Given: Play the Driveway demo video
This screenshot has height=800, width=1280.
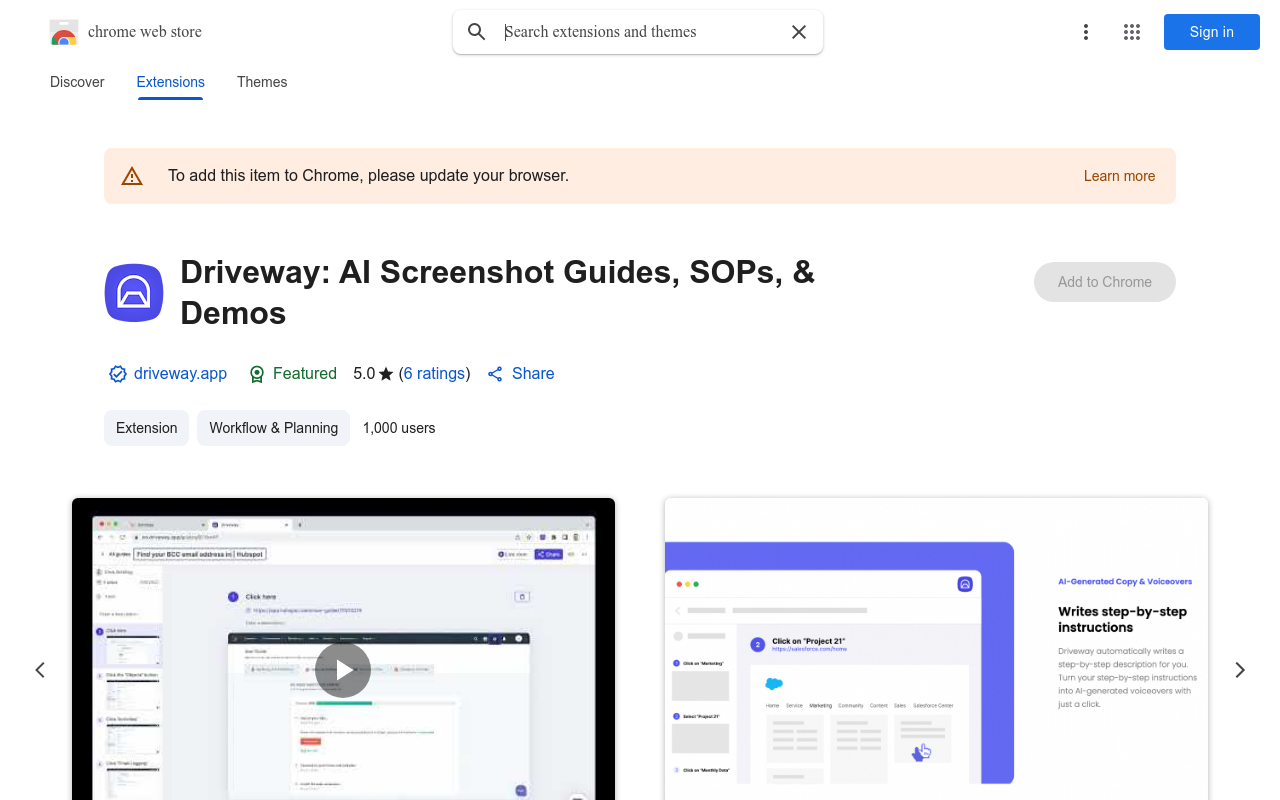Looking at the screenshot, I should pyautogui.click(x=343, y=670).
